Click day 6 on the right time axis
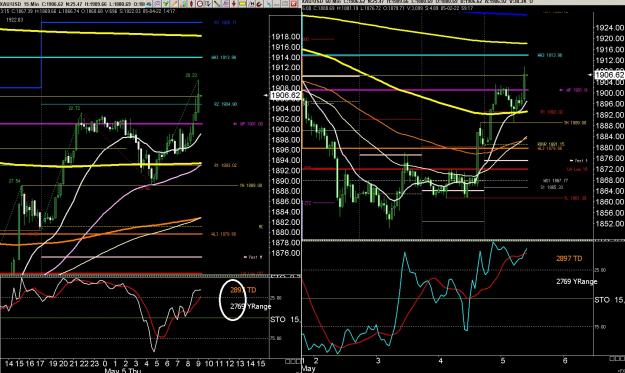This screenshot has height=373, width=625. (x=565, y=361)
